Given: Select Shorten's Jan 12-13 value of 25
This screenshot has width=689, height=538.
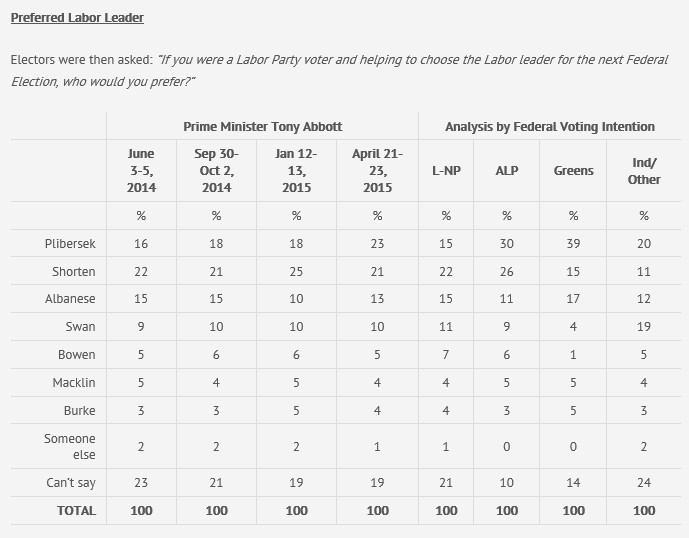Looking at the screenshot, I should click(x=296, y=271).
